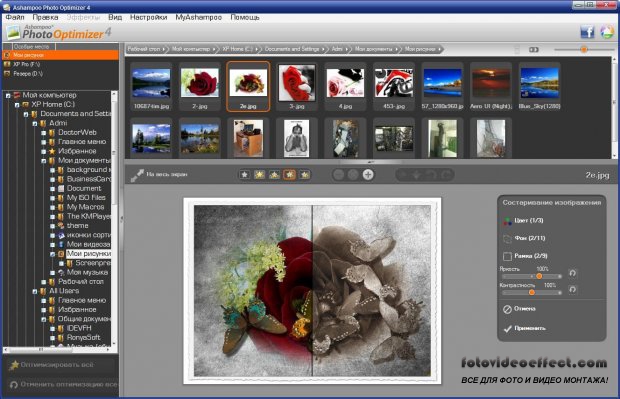Click the Picasa web album icon
Viewport: 620px width, 399px height.
(x=607, y=32)
